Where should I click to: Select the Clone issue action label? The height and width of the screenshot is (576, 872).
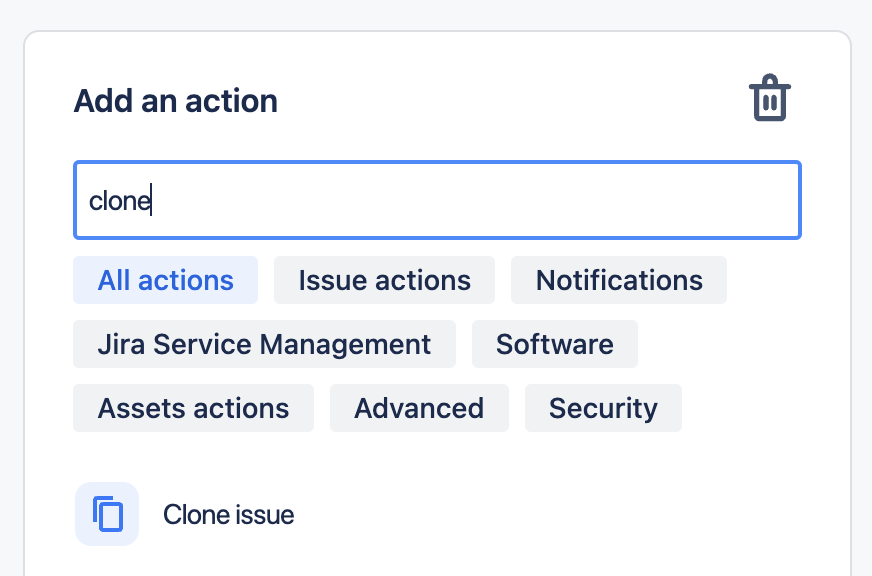coord(229,515)
